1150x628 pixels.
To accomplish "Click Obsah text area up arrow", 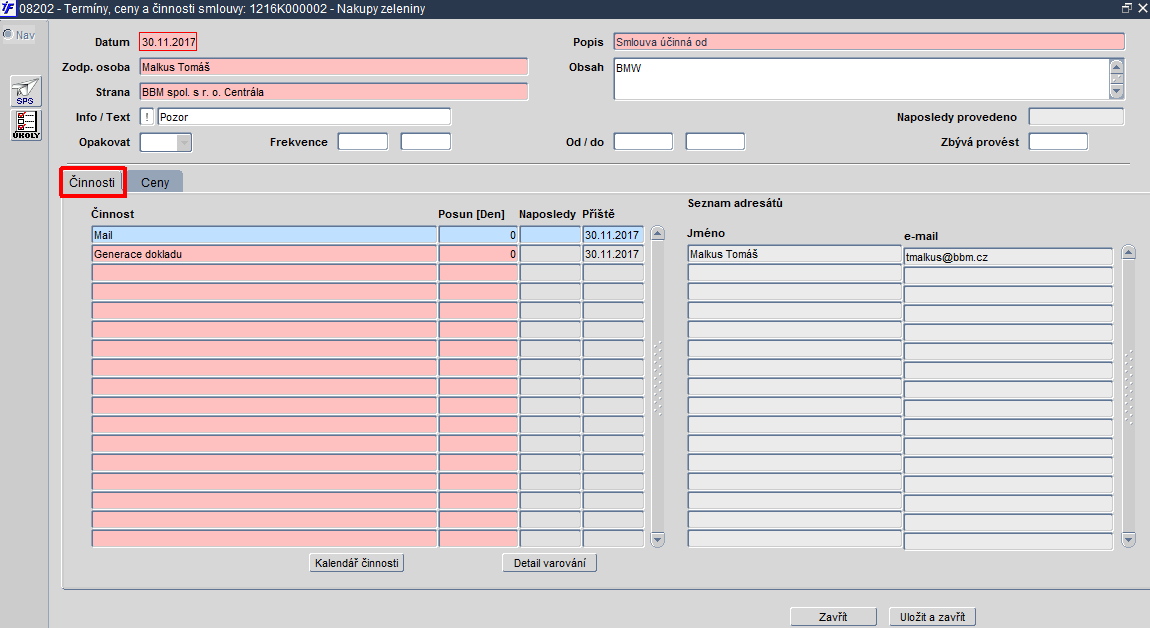I will point(1117,66).
